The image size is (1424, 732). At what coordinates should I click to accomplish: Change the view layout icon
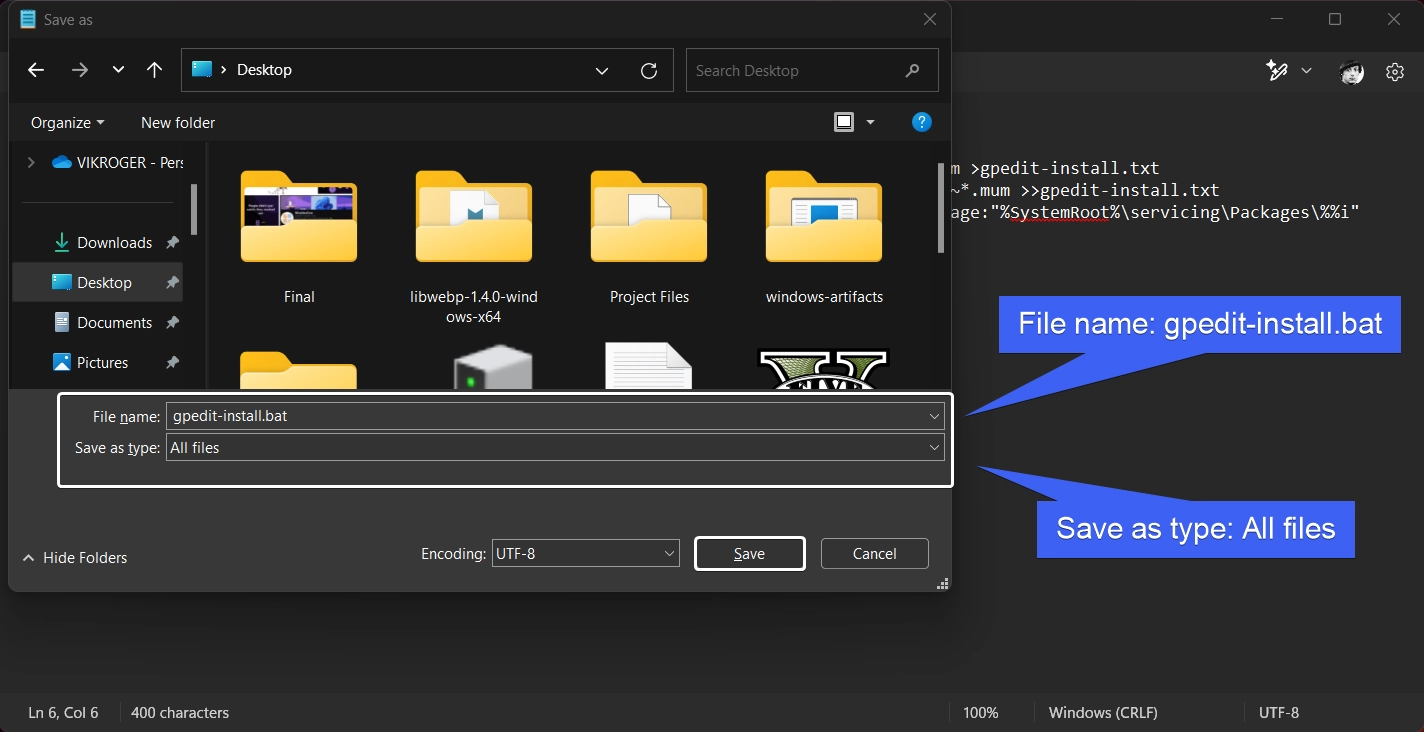(x=844, y=122)
